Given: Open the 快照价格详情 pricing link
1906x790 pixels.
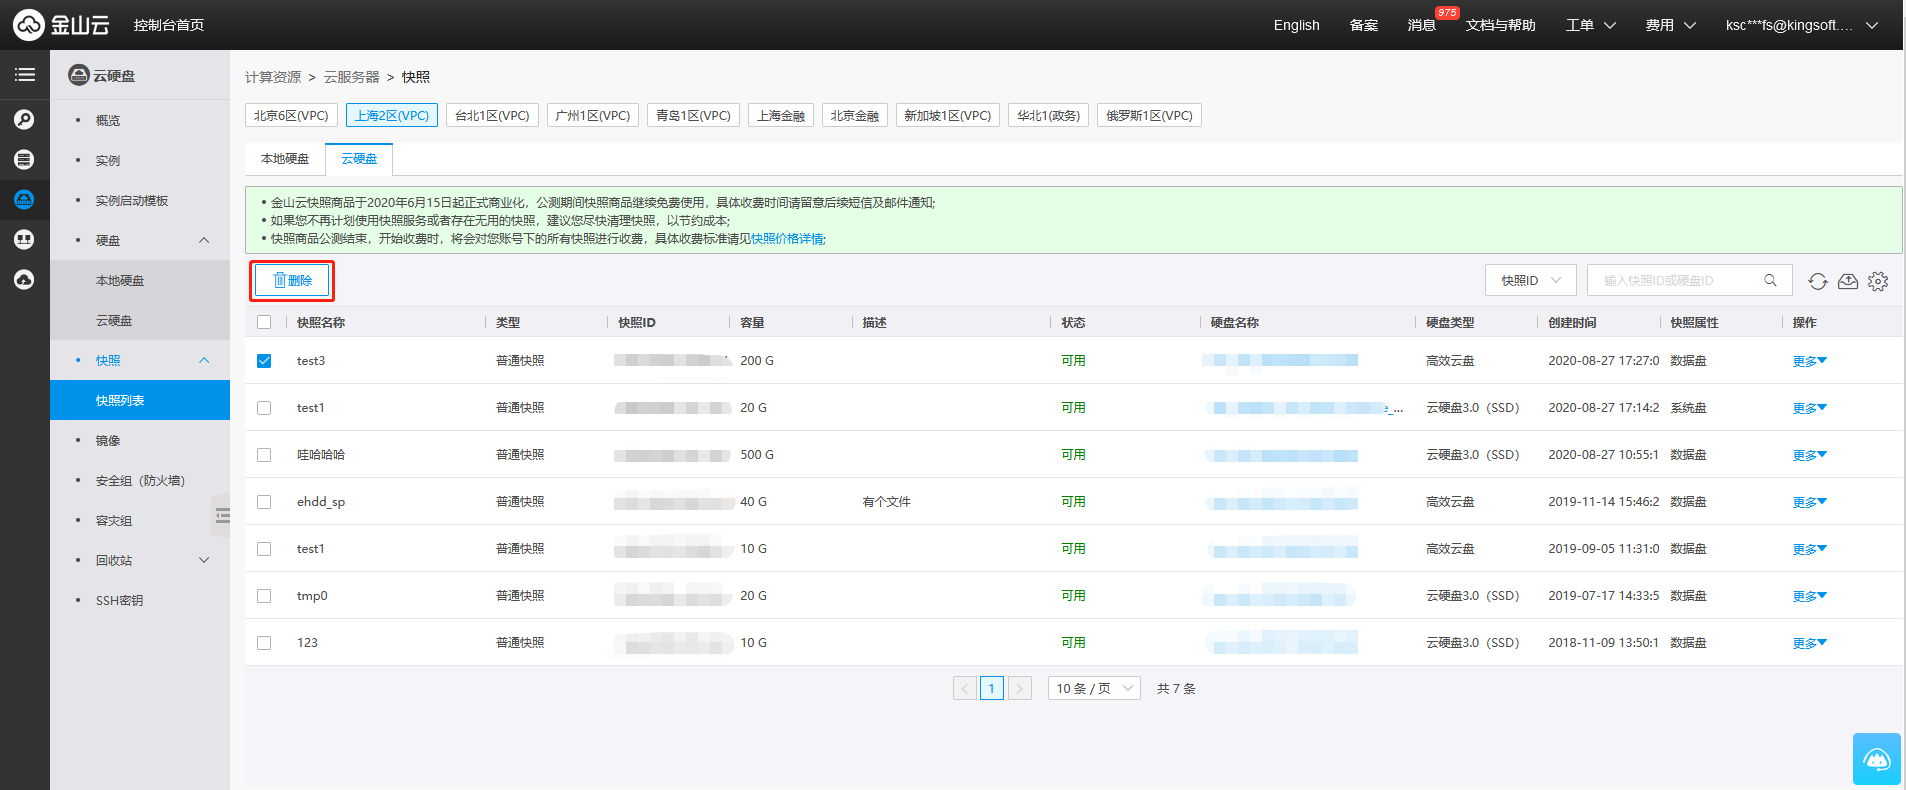Looking at the screenshot, I should tap(787, 239).
